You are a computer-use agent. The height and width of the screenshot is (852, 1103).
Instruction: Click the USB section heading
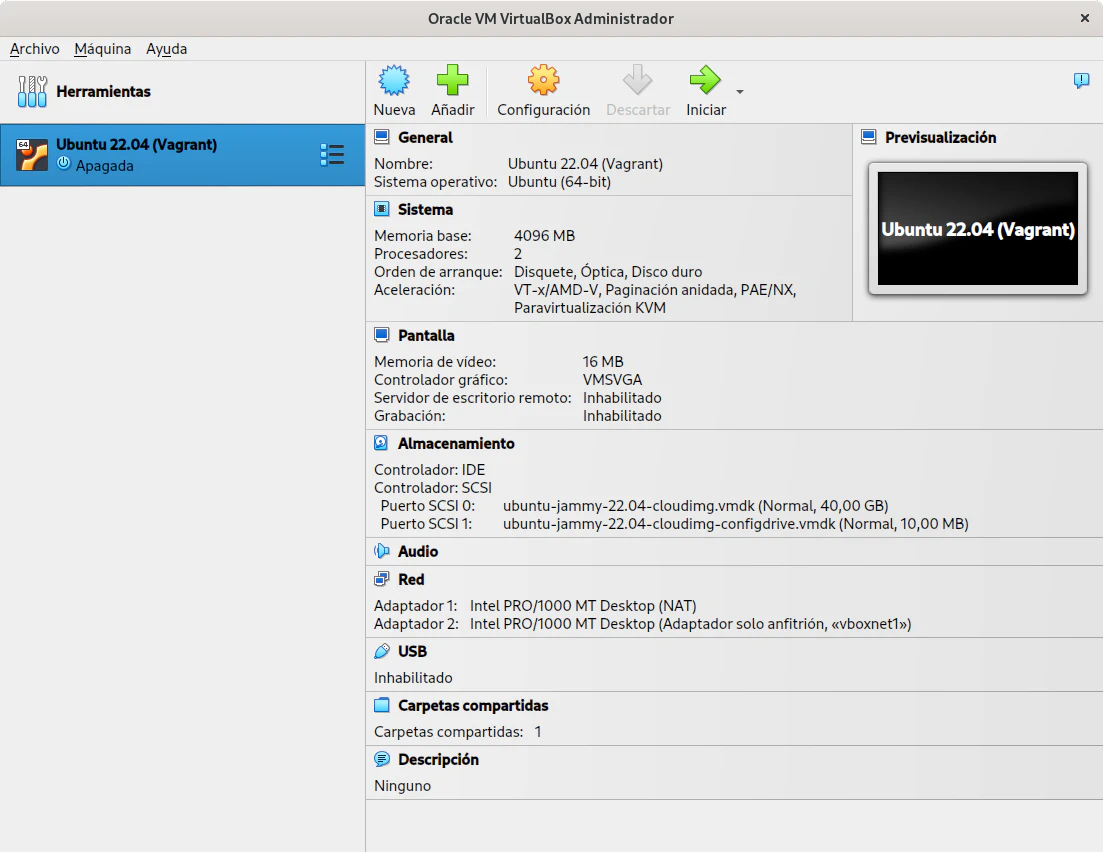[412, 651]
